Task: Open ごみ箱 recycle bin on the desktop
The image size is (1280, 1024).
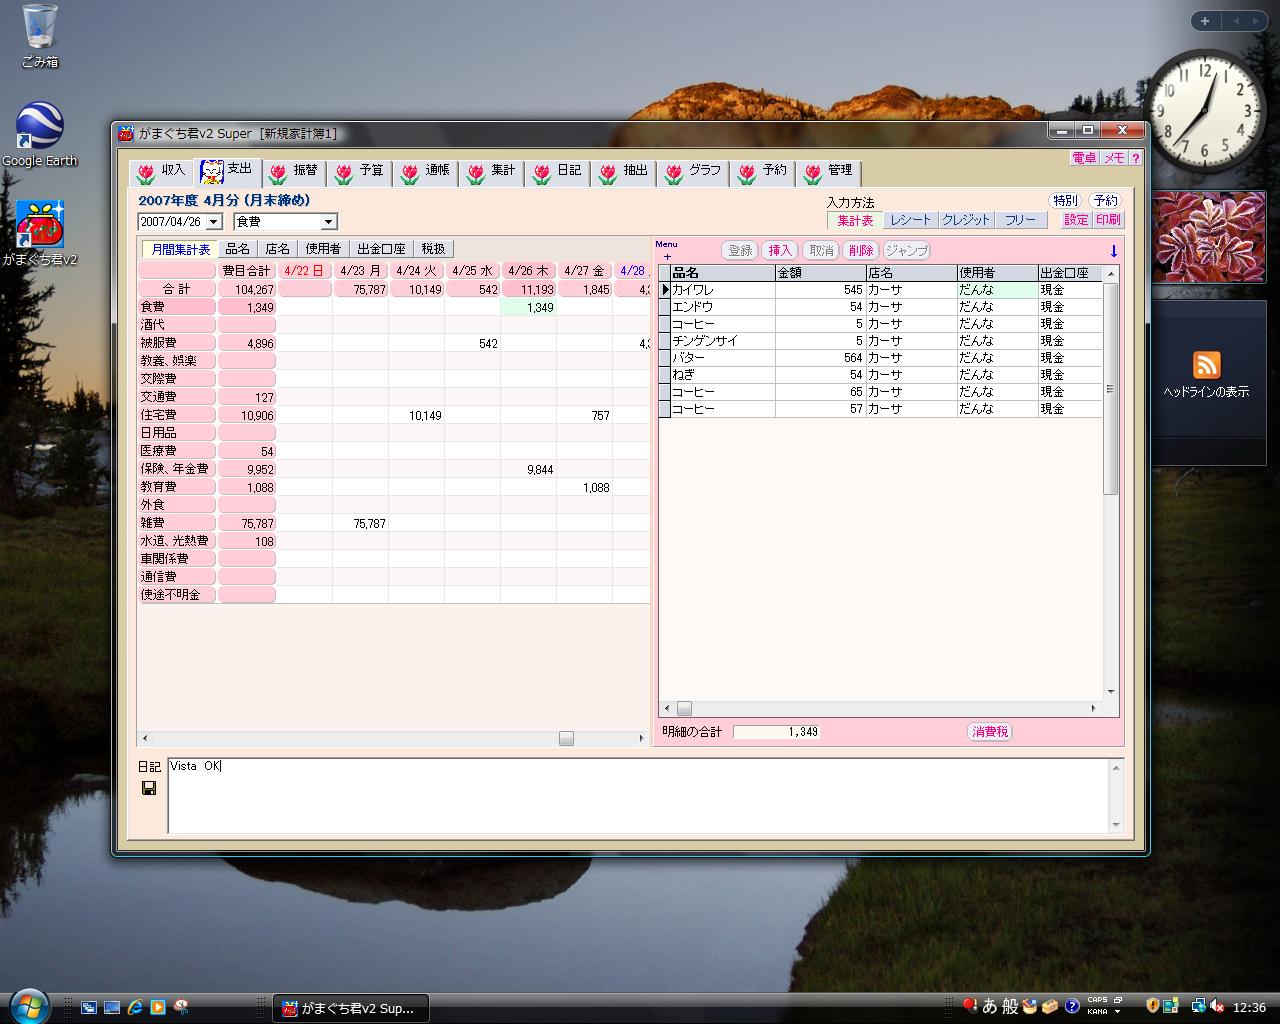Action: (39, 37)
